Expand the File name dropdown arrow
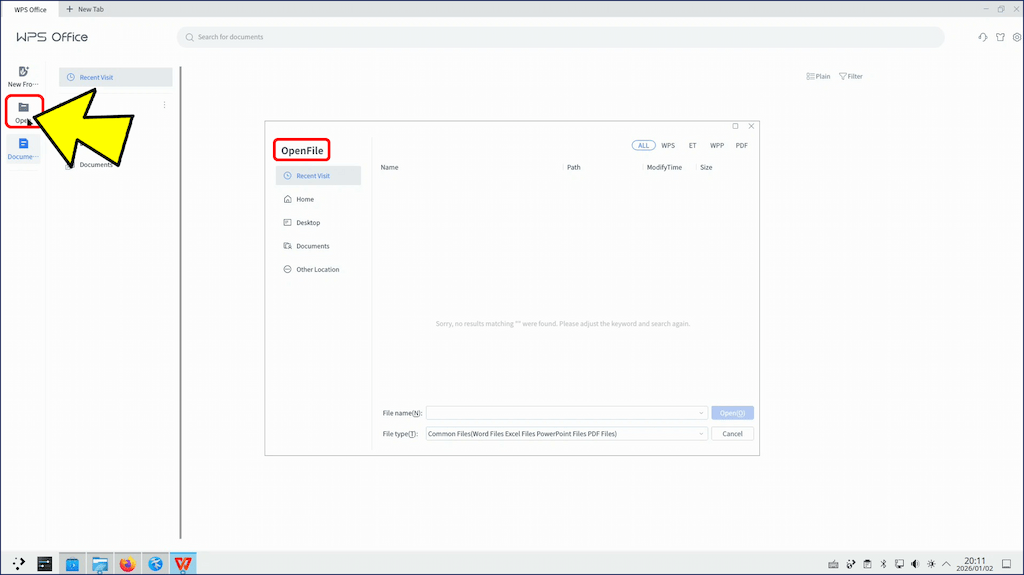 pos(702,413)
